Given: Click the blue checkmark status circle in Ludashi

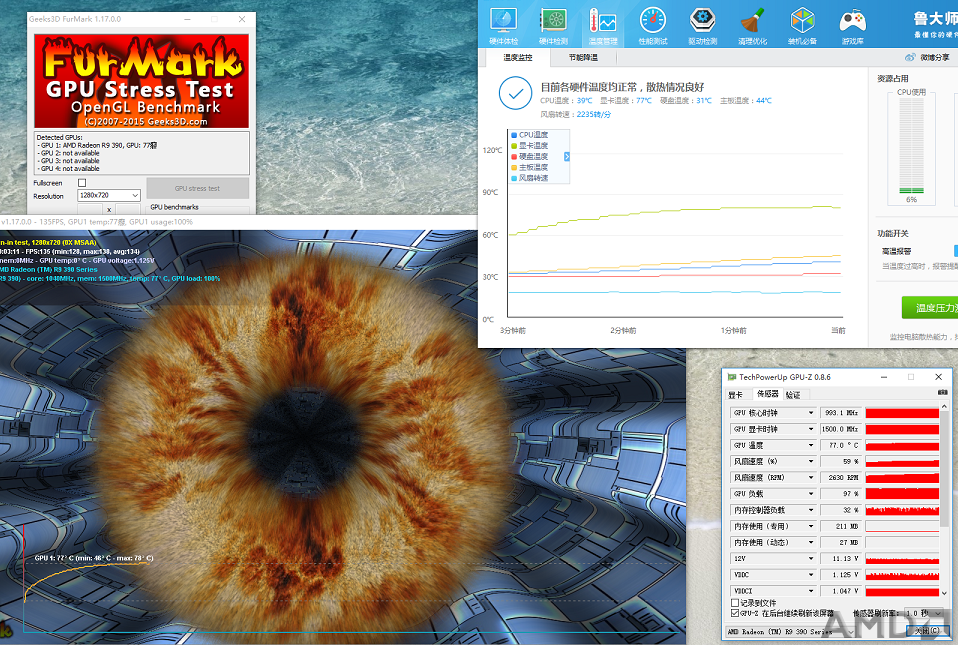Looking at the screenshot, I should click(x=515, y=93).
